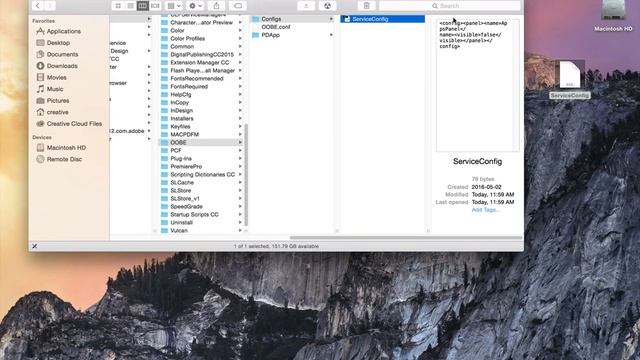
Task: Select the FontsRecommended folder
Action: point(196,78)
